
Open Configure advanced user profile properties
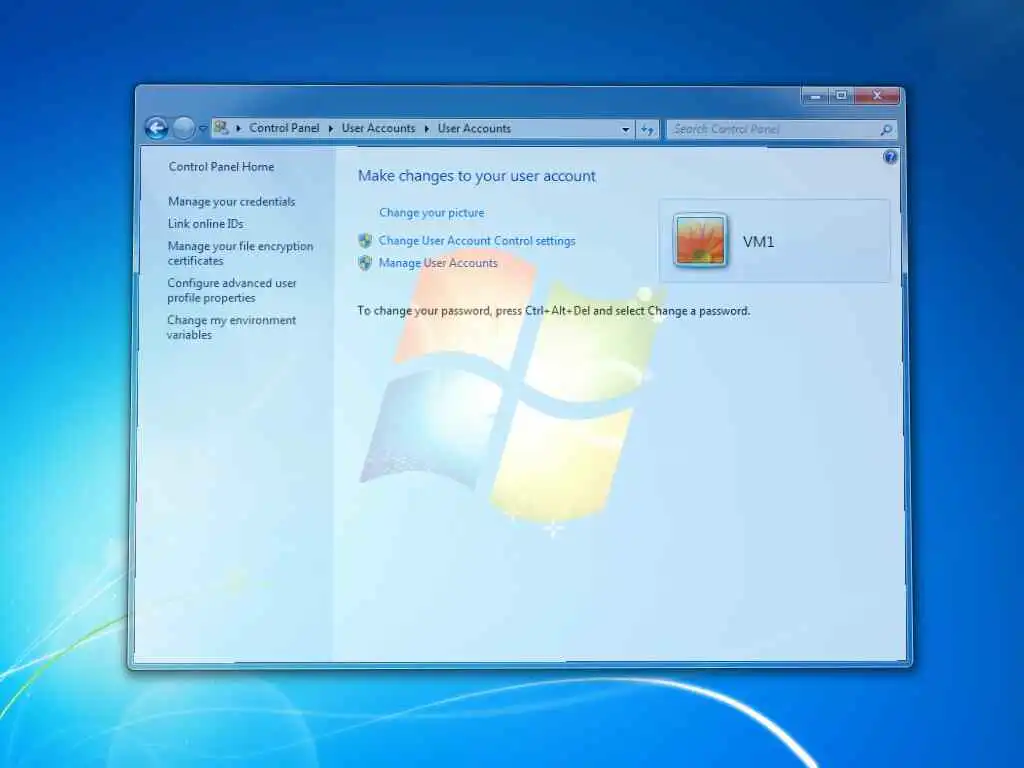pyautogui.click(x=232, y=291)
